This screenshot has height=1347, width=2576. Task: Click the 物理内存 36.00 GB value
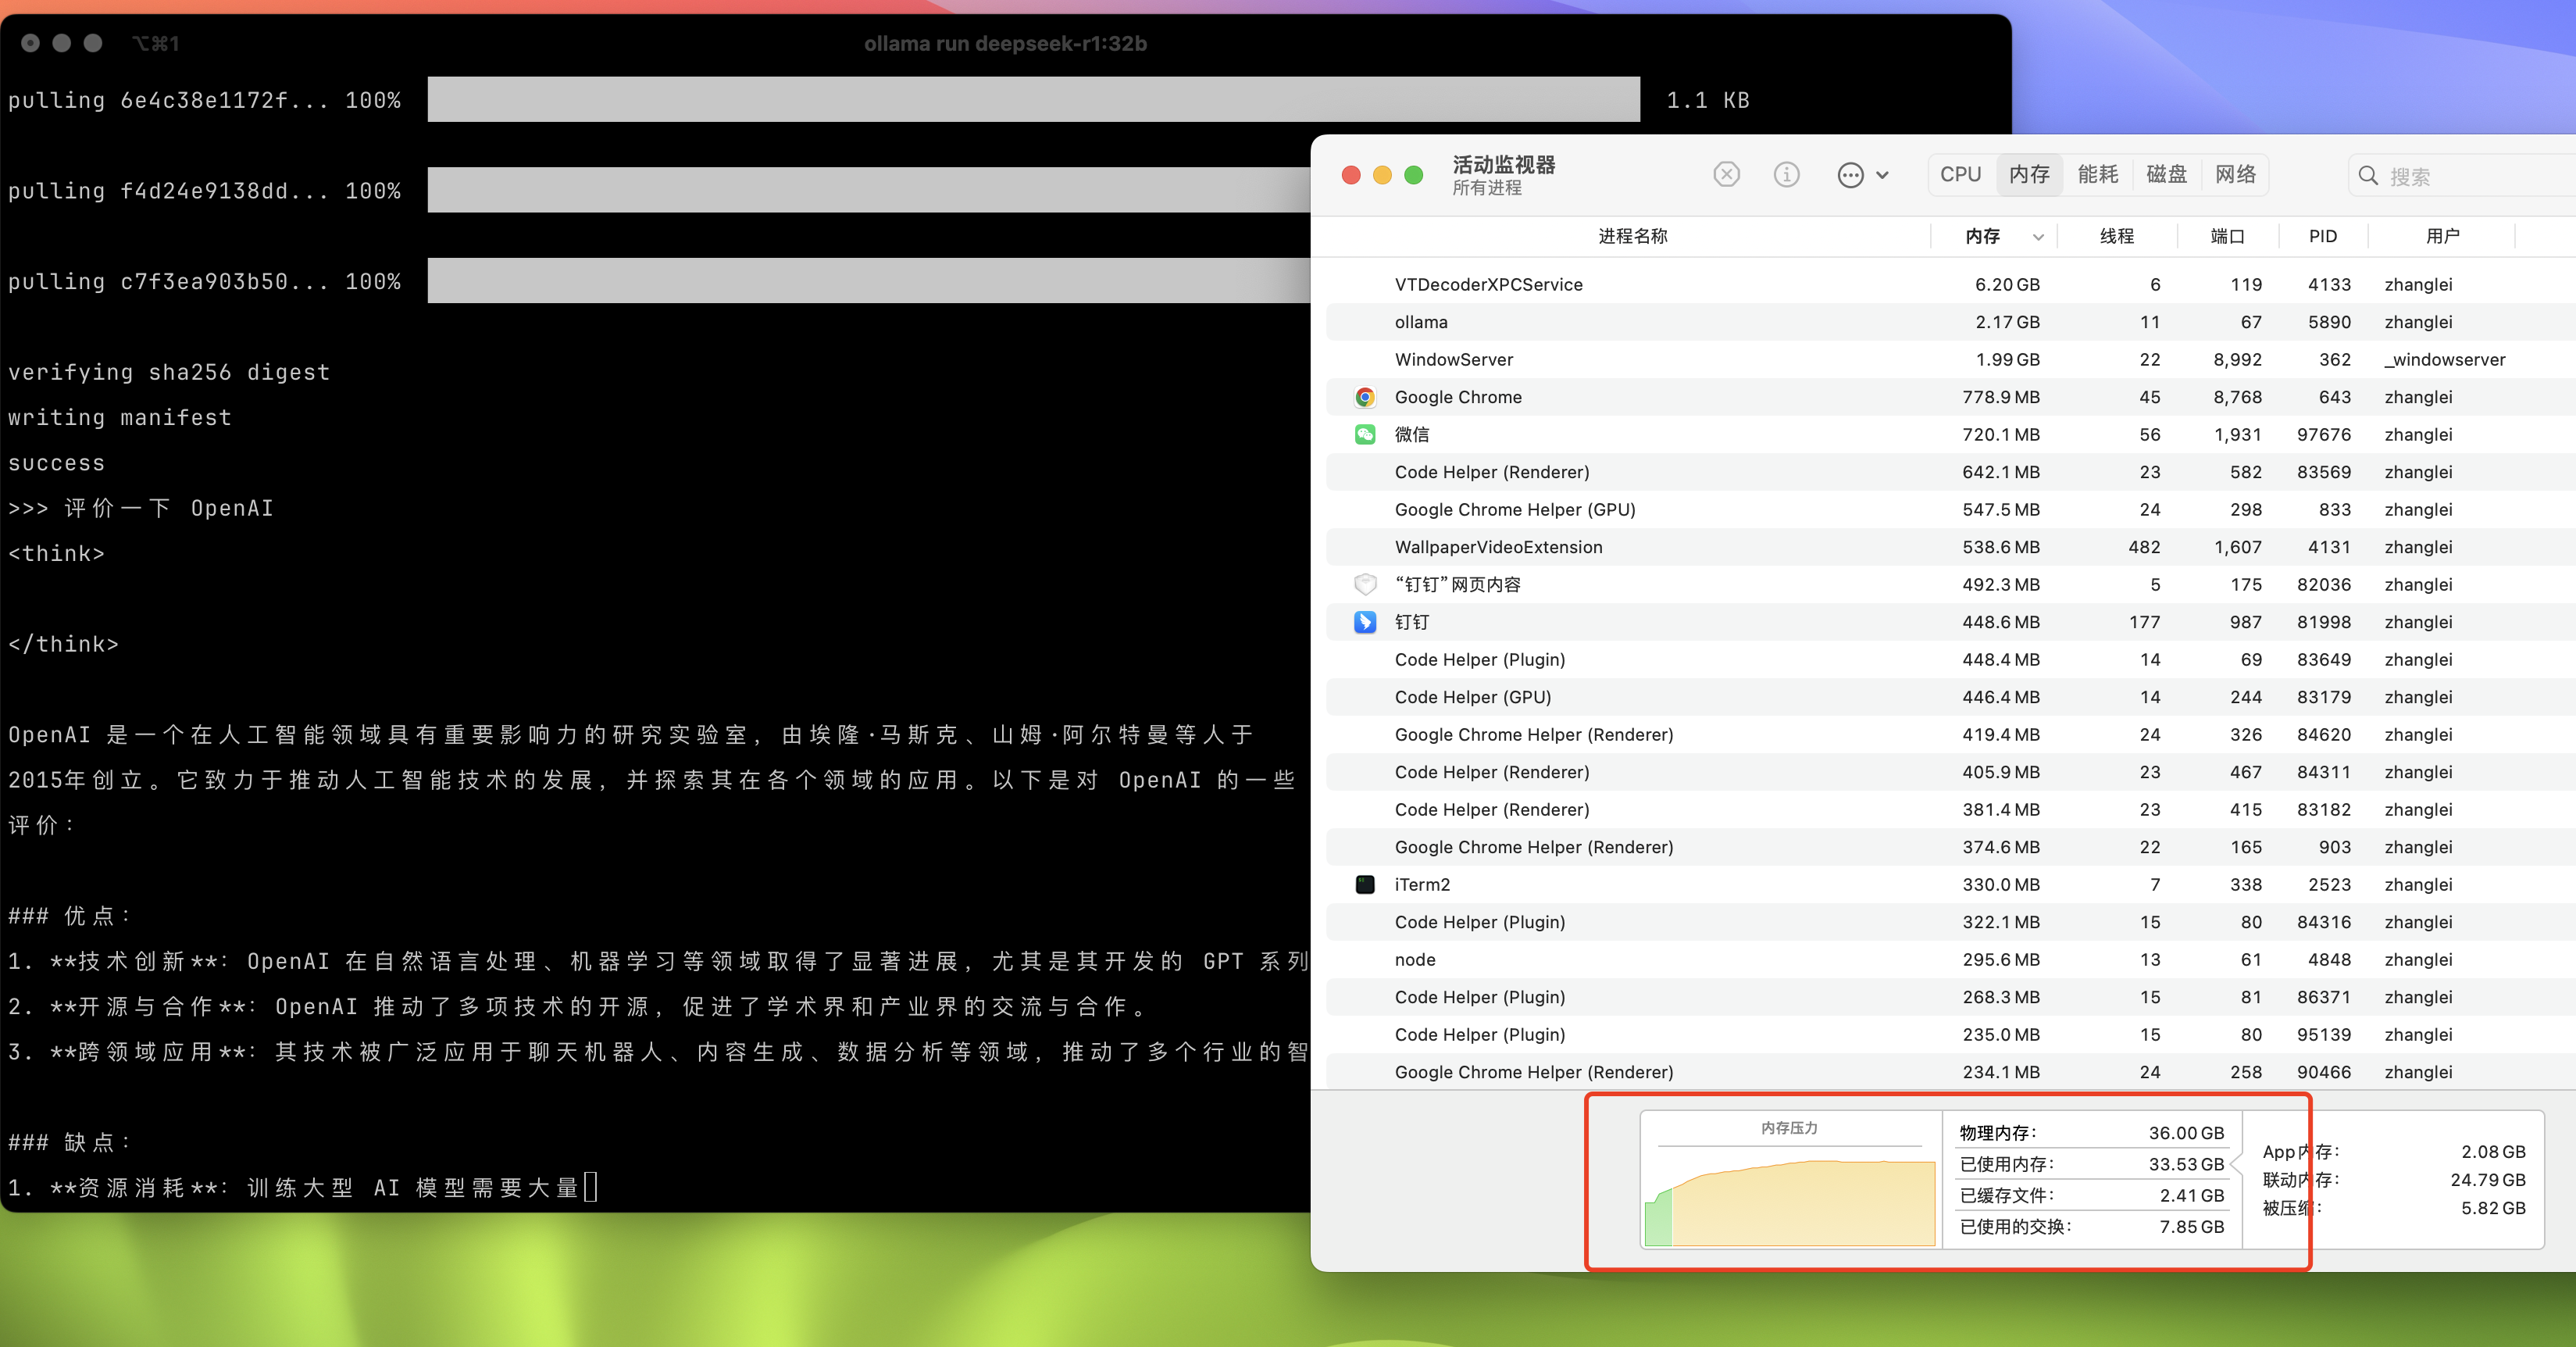click(x=2186, y=1133)
